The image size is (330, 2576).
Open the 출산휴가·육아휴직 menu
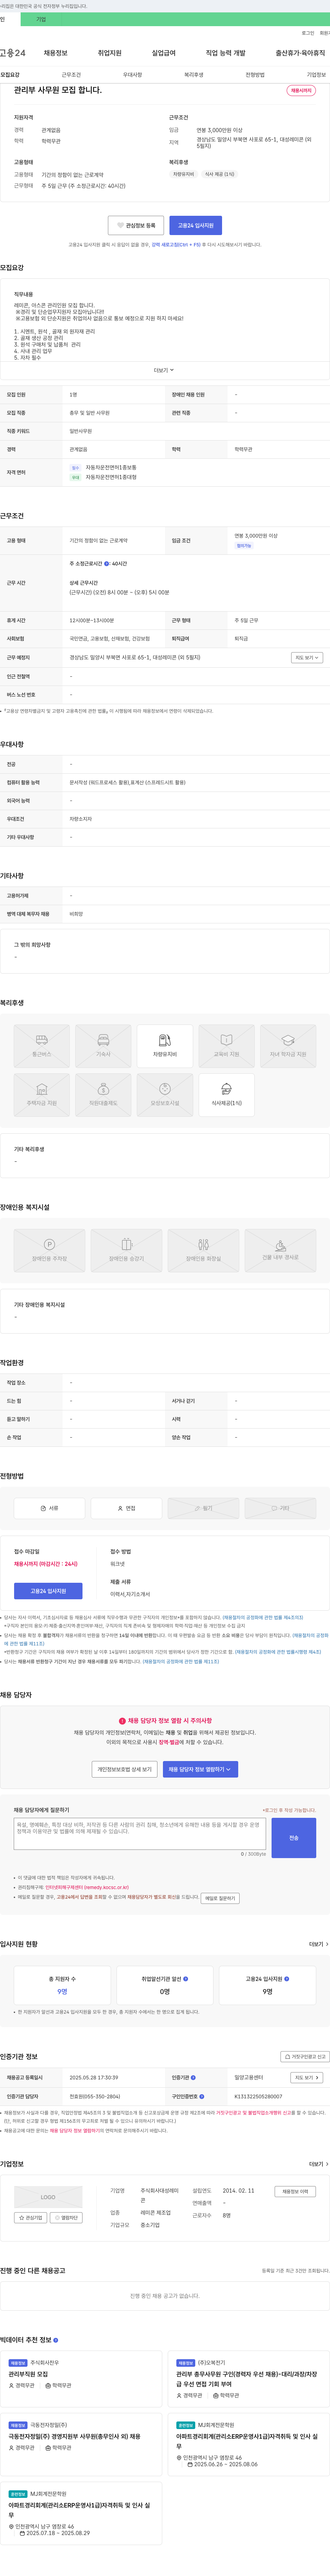coord(300,53)
